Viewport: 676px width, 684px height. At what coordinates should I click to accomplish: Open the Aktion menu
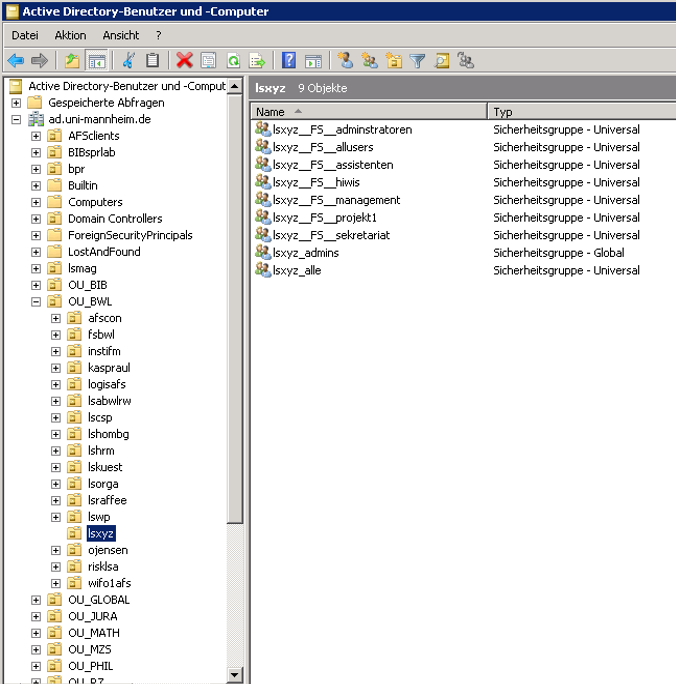(70, 35)
